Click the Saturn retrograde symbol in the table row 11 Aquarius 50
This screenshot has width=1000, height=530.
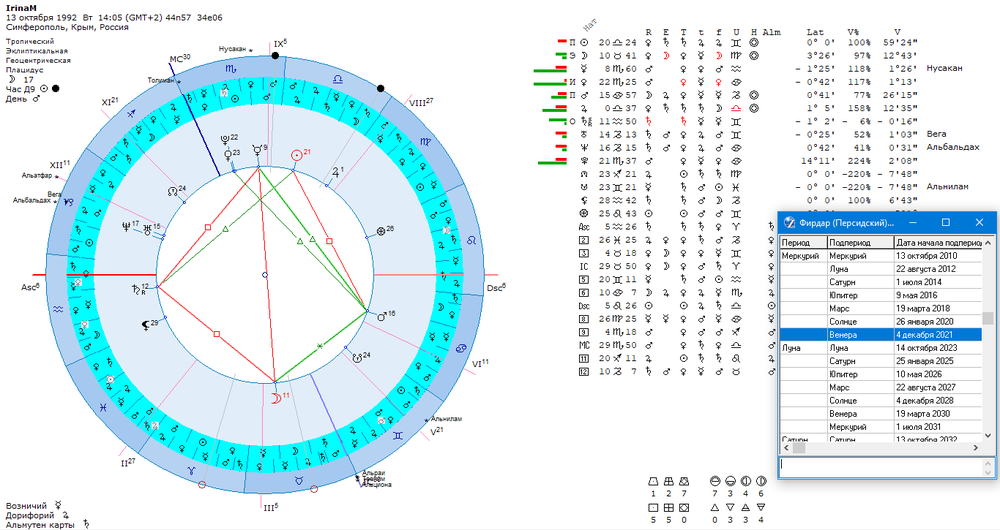(x=585, y=122)
